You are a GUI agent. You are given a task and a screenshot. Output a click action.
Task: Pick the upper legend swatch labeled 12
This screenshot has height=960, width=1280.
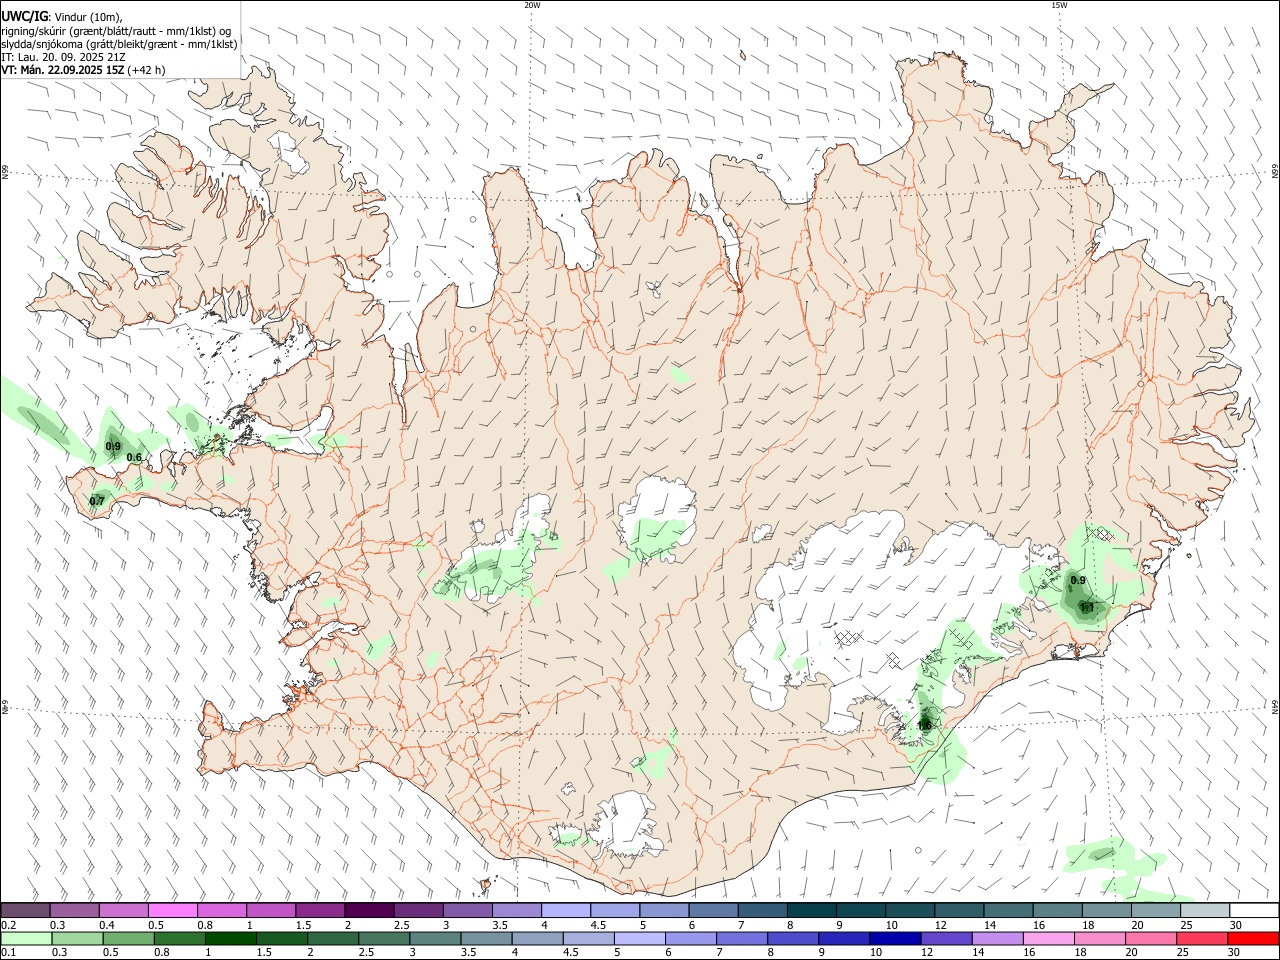click(958, 911)
